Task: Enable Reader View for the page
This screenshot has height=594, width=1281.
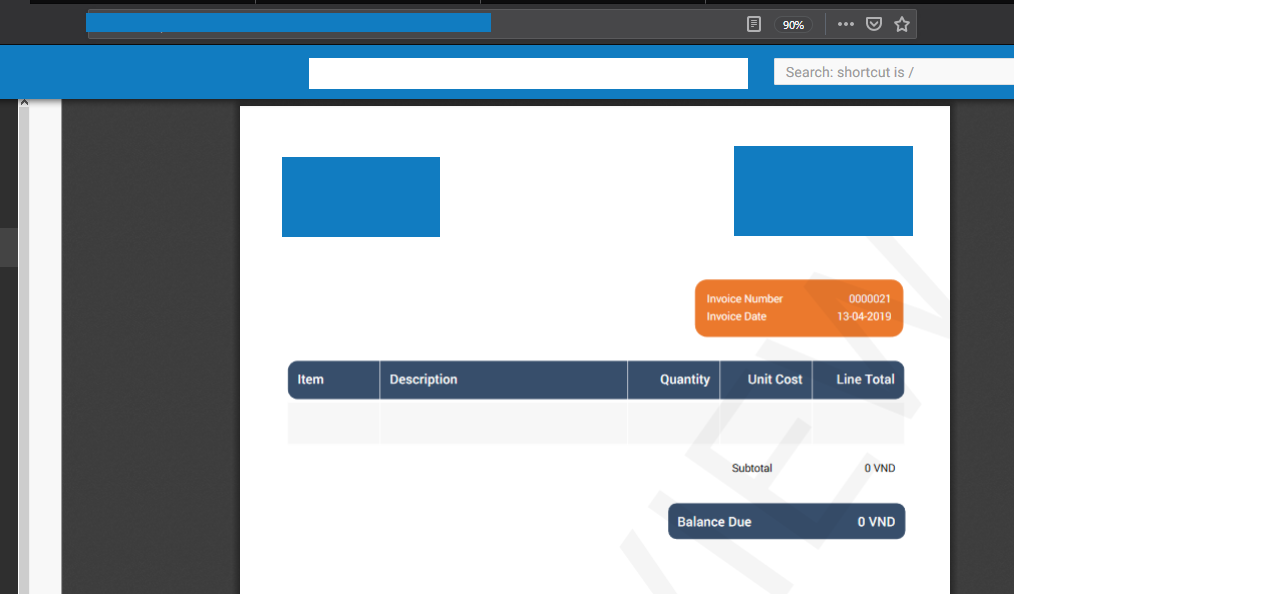Action: coord(753,23)
